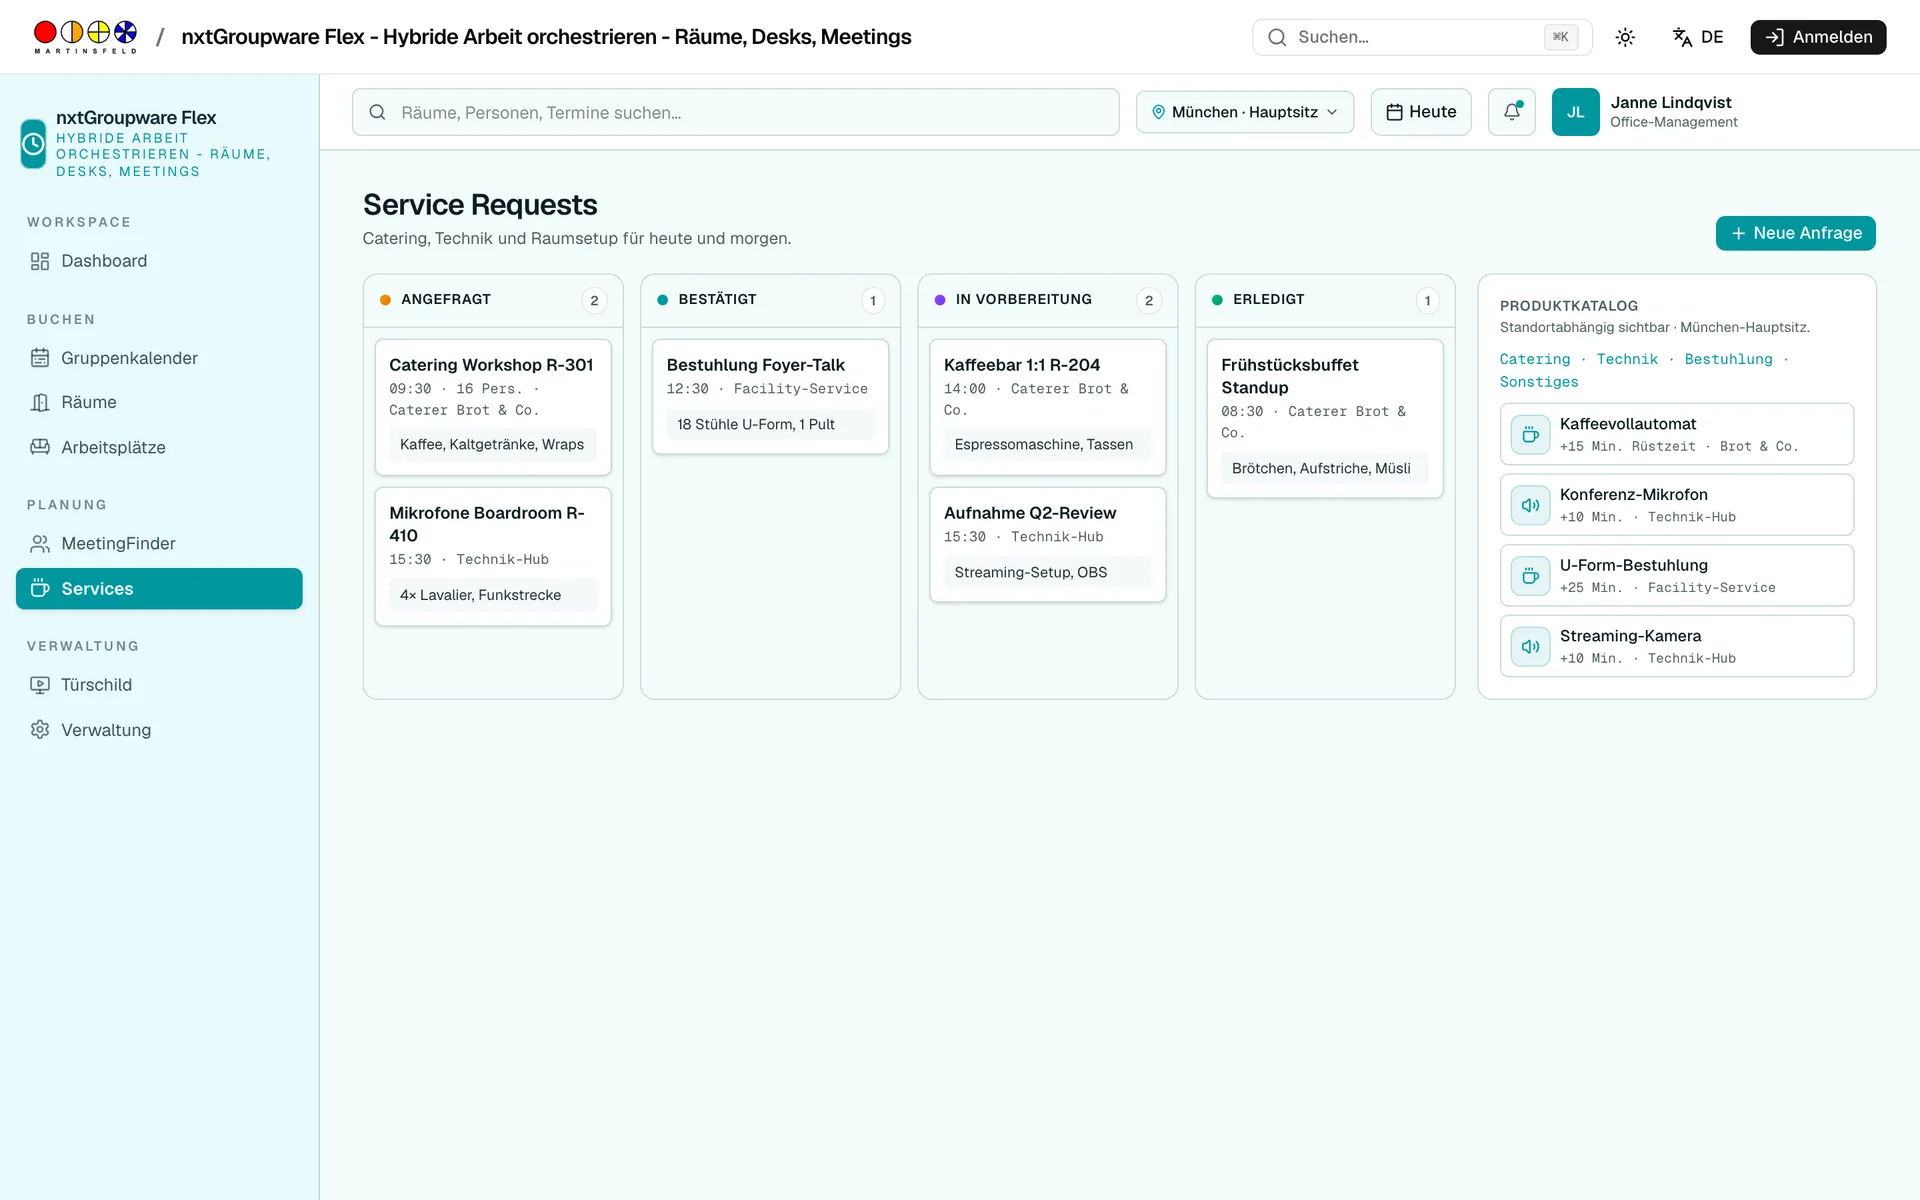Screen dimensions: 1920x1200
Task: Click Janne Lindqvist user name
Action: click(x=1670, y=102)
